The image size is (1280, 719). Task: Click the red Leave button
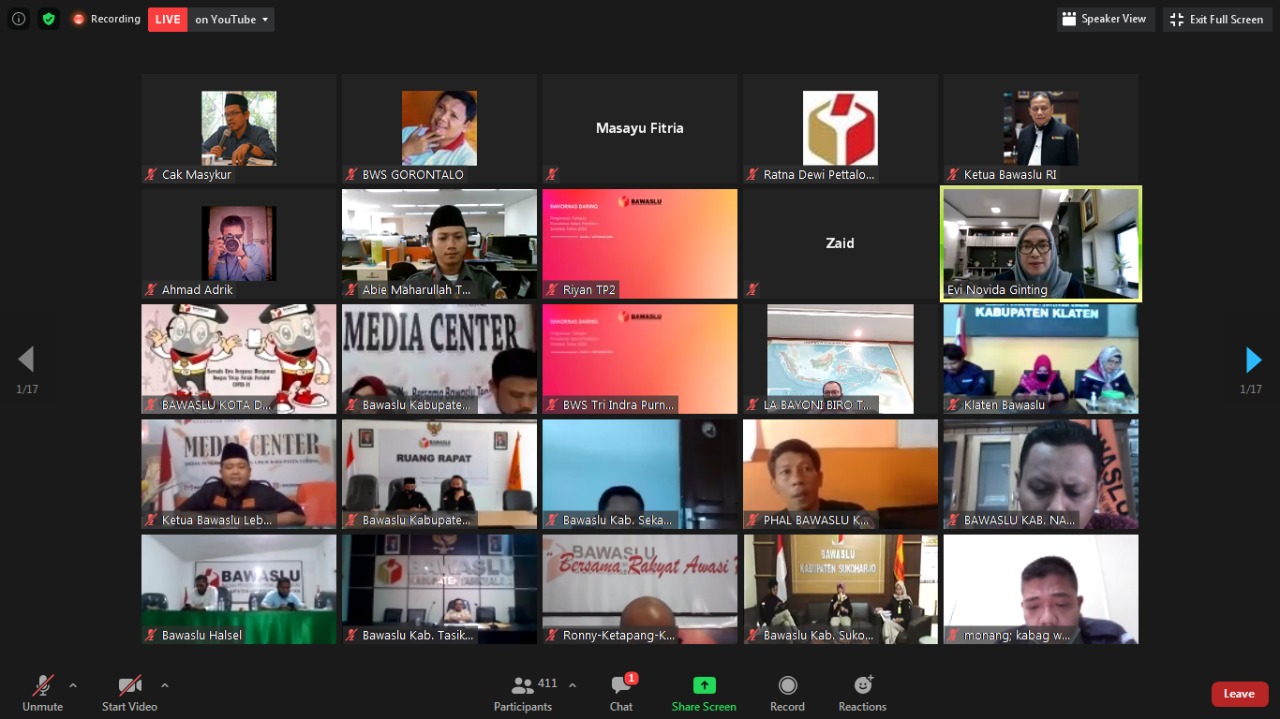pos(1239,694)
